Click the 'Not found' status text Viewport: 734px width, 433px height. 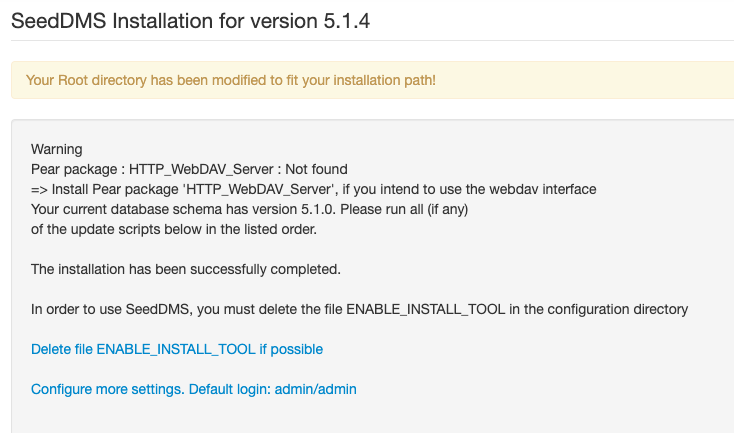tap(316, 169)
